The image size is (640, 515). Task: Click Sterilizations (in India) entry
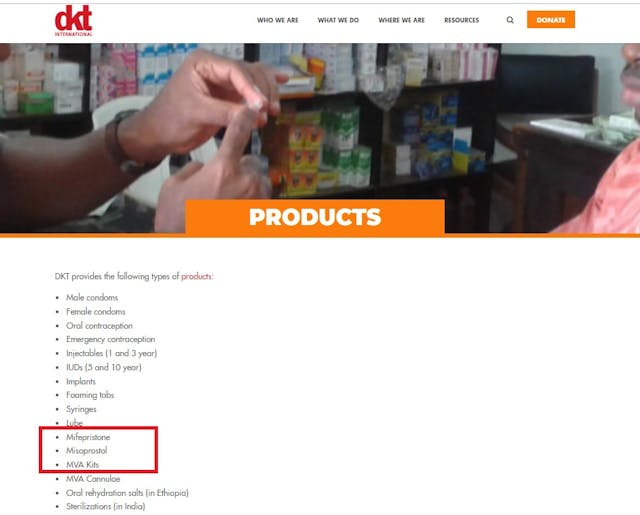click(106, 506)
